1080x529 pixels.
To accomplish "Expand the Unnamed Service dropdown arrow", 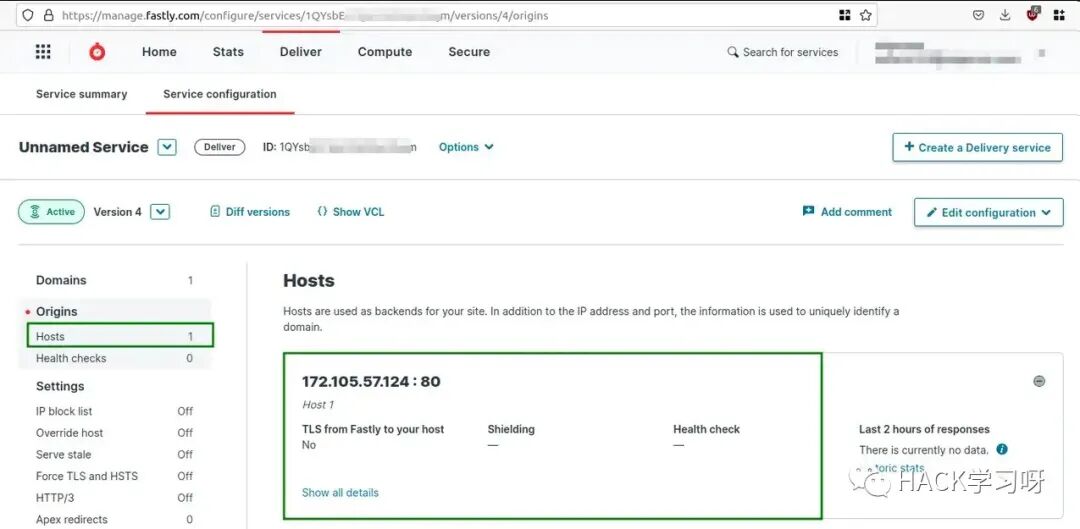I will [x=167, y=147].
